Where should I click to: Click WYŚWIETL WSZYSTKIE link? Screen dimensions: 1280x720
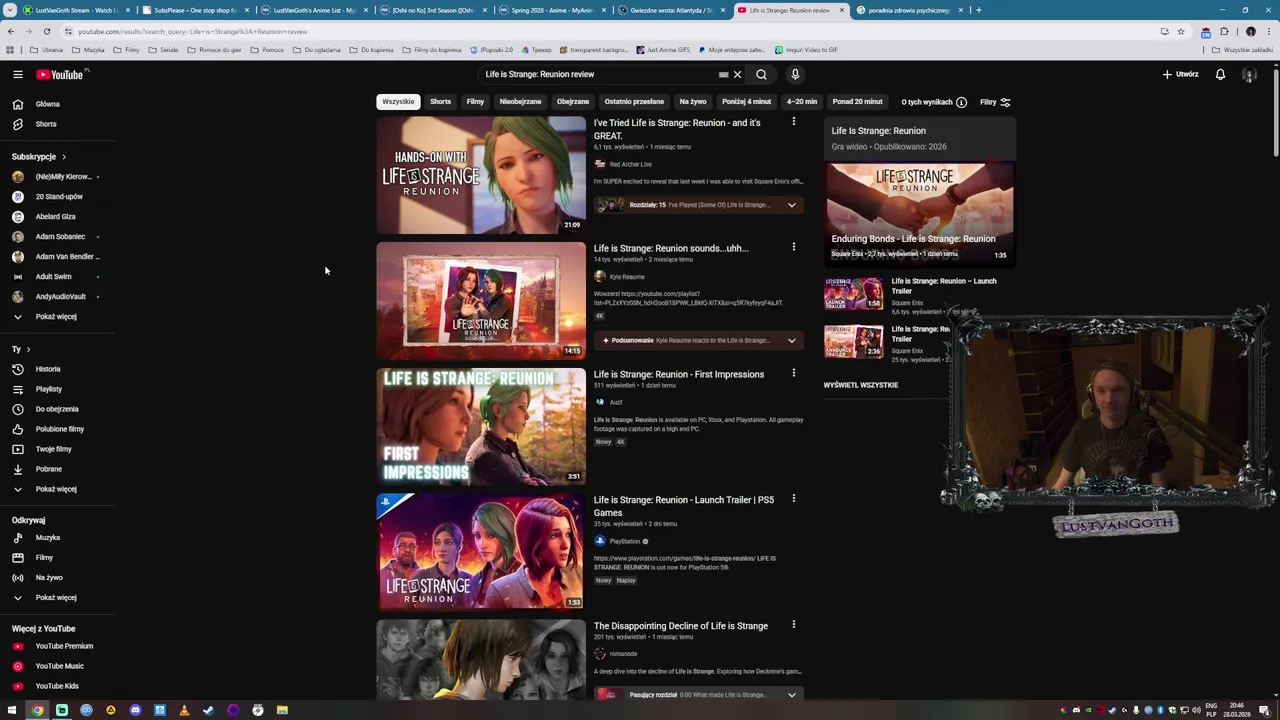click(x=861, y=385)
